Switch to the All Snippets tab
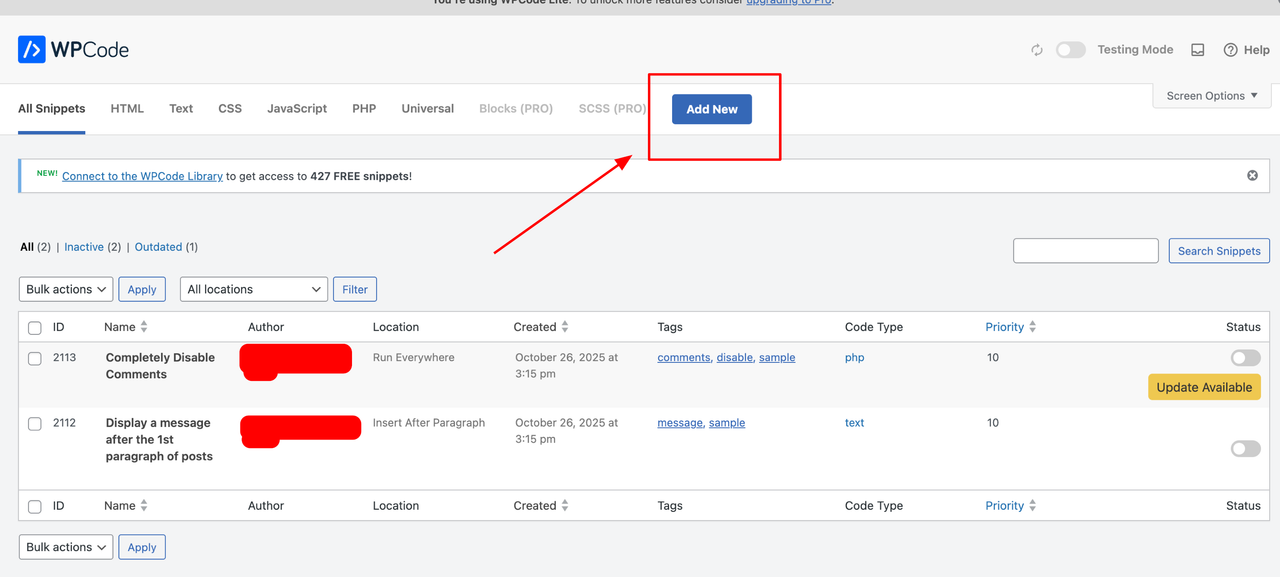The image size is (1280, 577). tap(52, 108)
